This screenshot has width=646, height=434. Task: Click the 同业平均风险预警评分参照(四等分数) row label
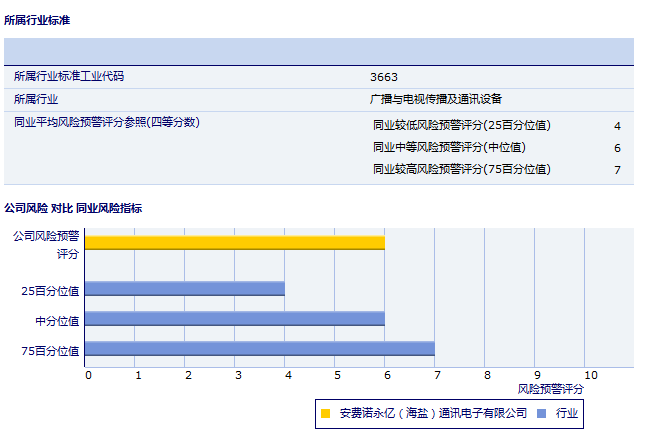click(107, 122)
